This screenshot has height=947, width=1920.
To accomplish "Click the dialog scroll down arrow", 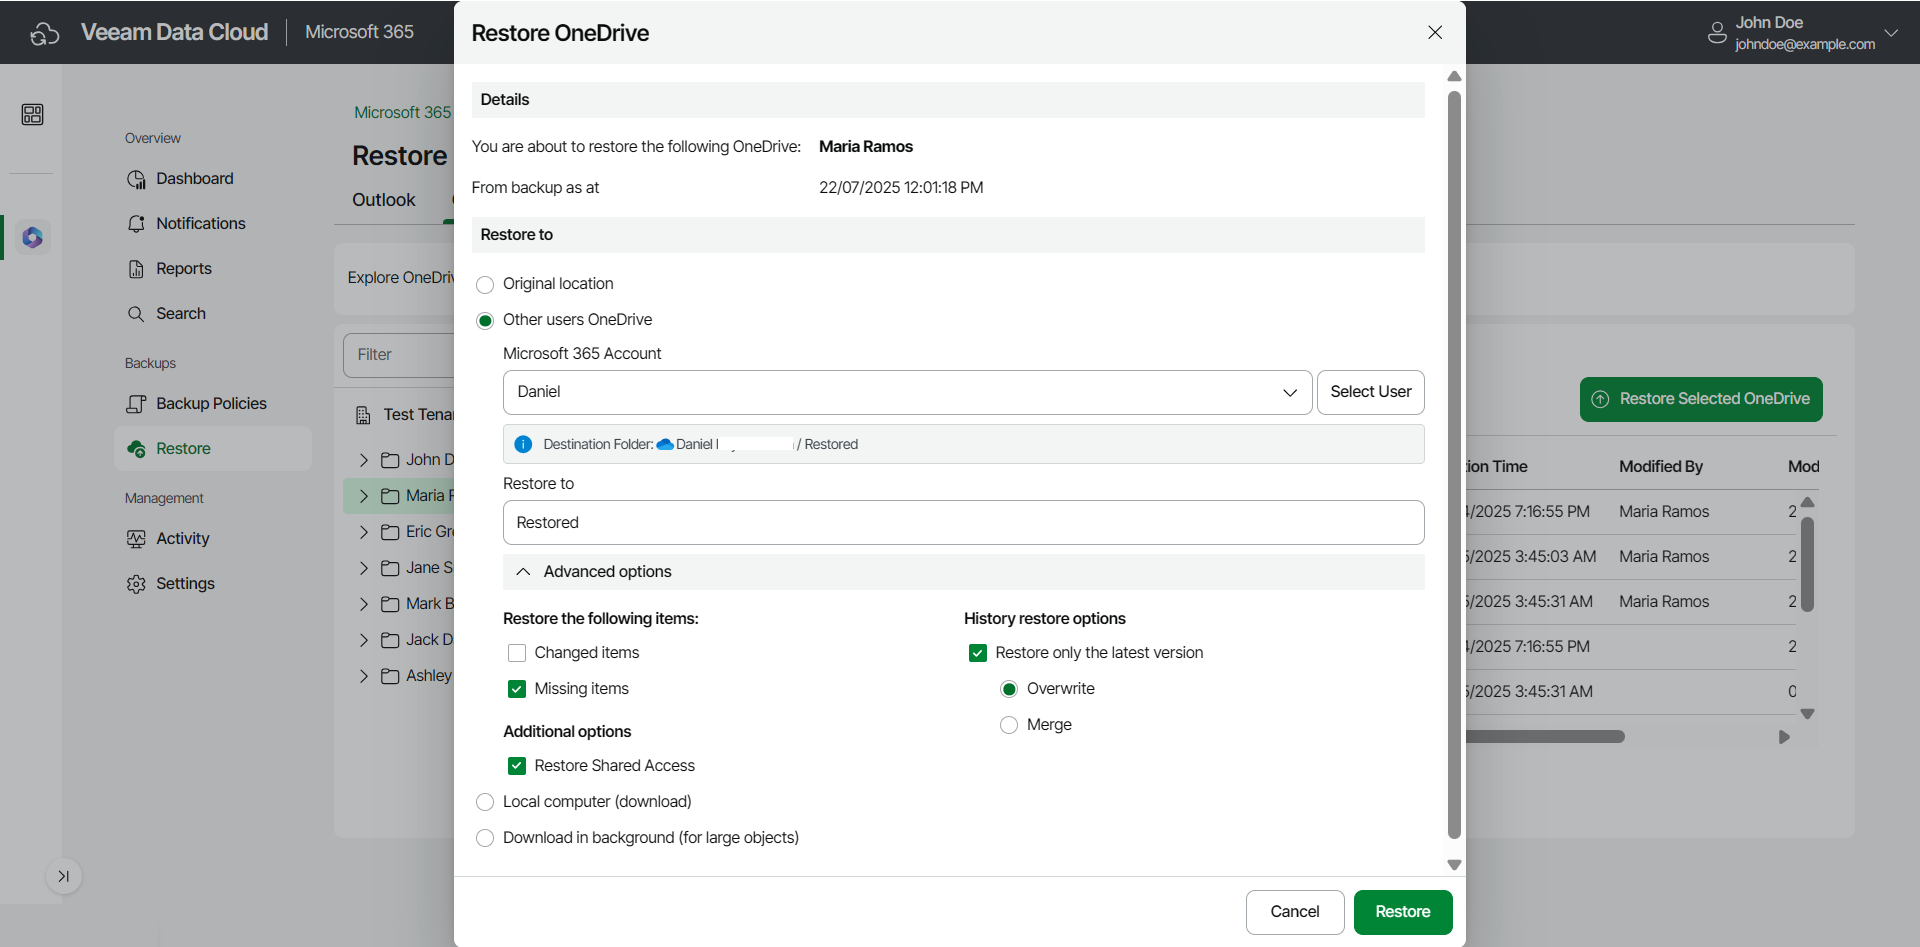I will (x=1454, y=865).
